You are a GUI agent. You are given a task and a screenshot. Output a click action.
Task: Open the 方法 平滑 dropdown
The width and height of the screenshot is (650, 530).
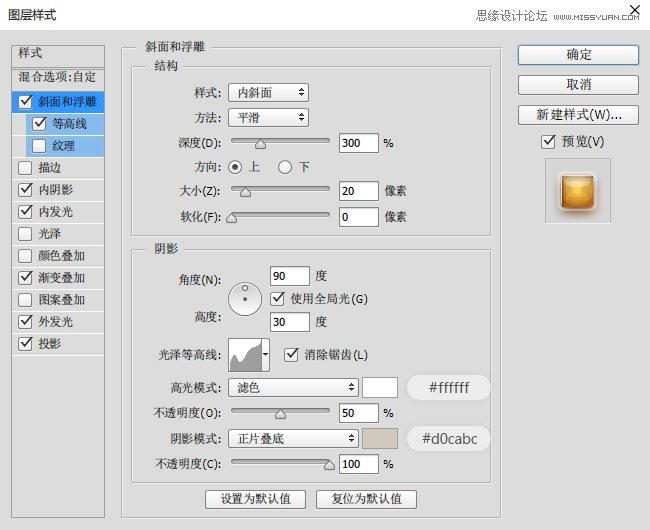268,118
